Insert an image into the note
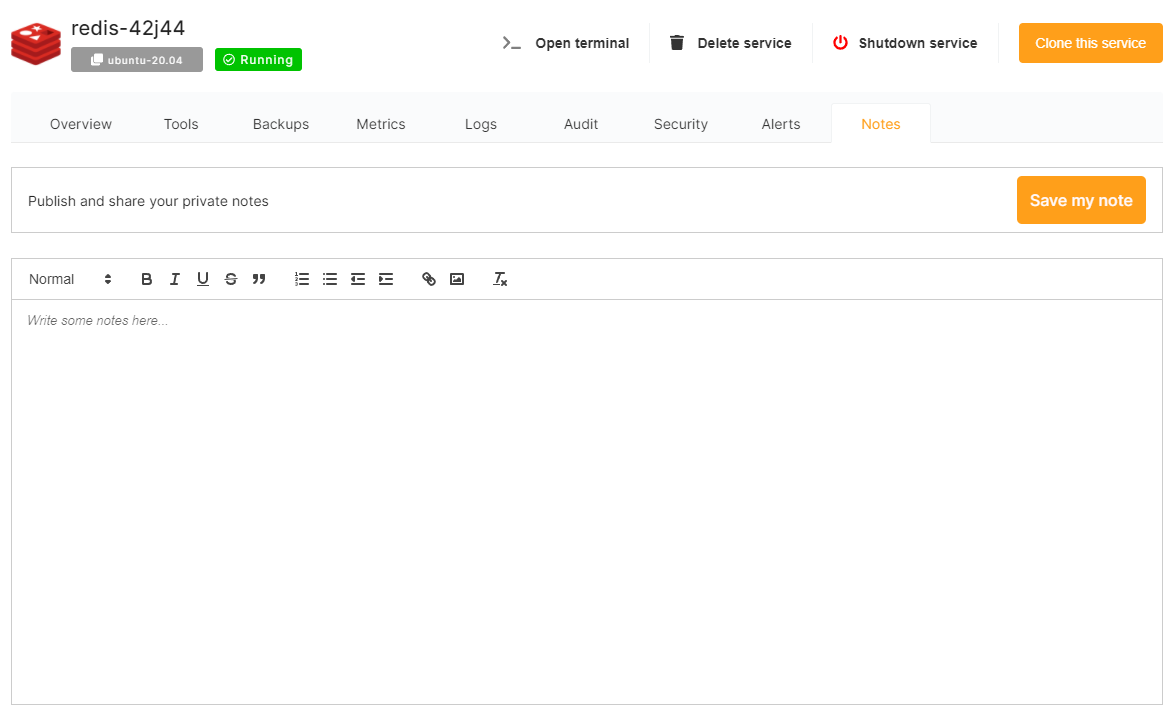 click(x=457, y=279)
